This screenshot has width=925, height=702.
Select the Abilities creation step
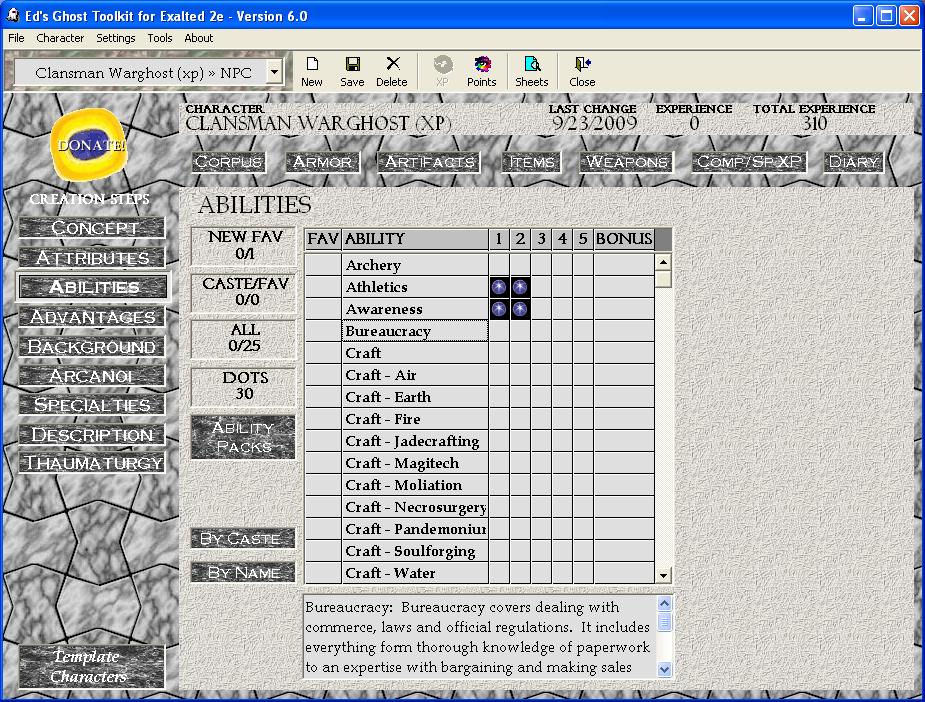click(x=93, y=287)
